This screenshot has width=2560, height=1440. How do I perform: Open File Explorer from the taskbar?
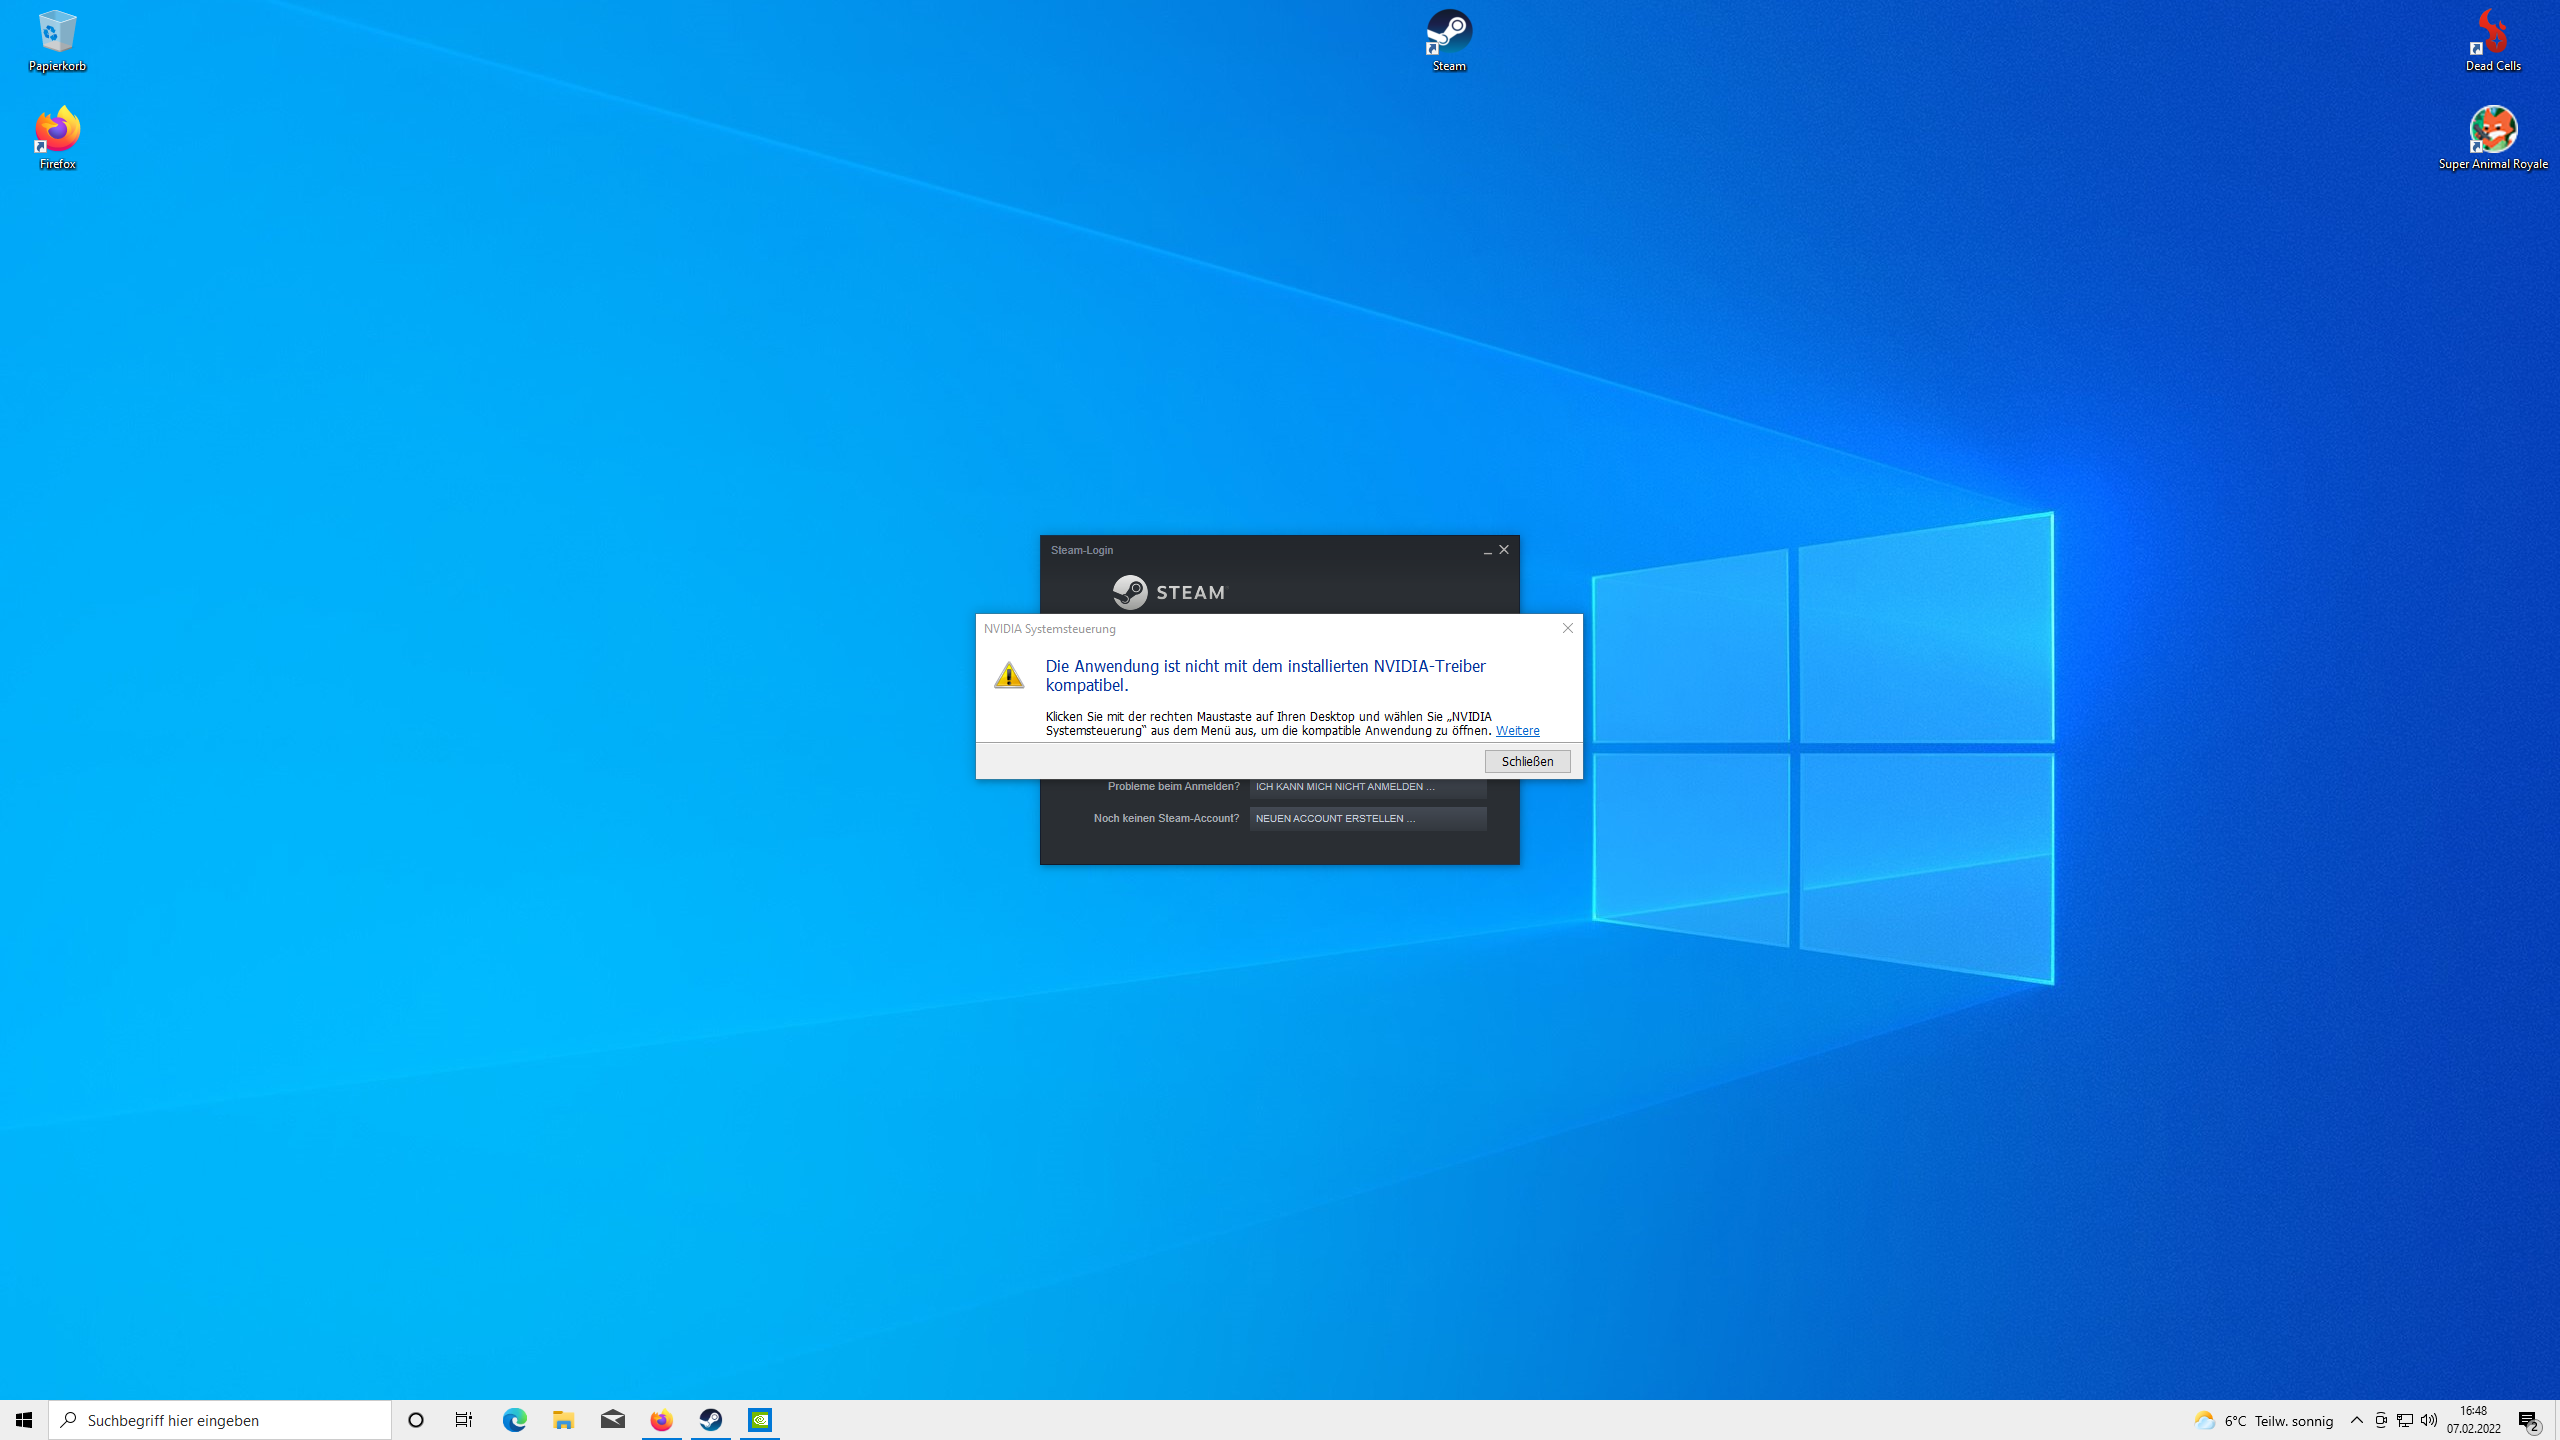(563, 1420)
